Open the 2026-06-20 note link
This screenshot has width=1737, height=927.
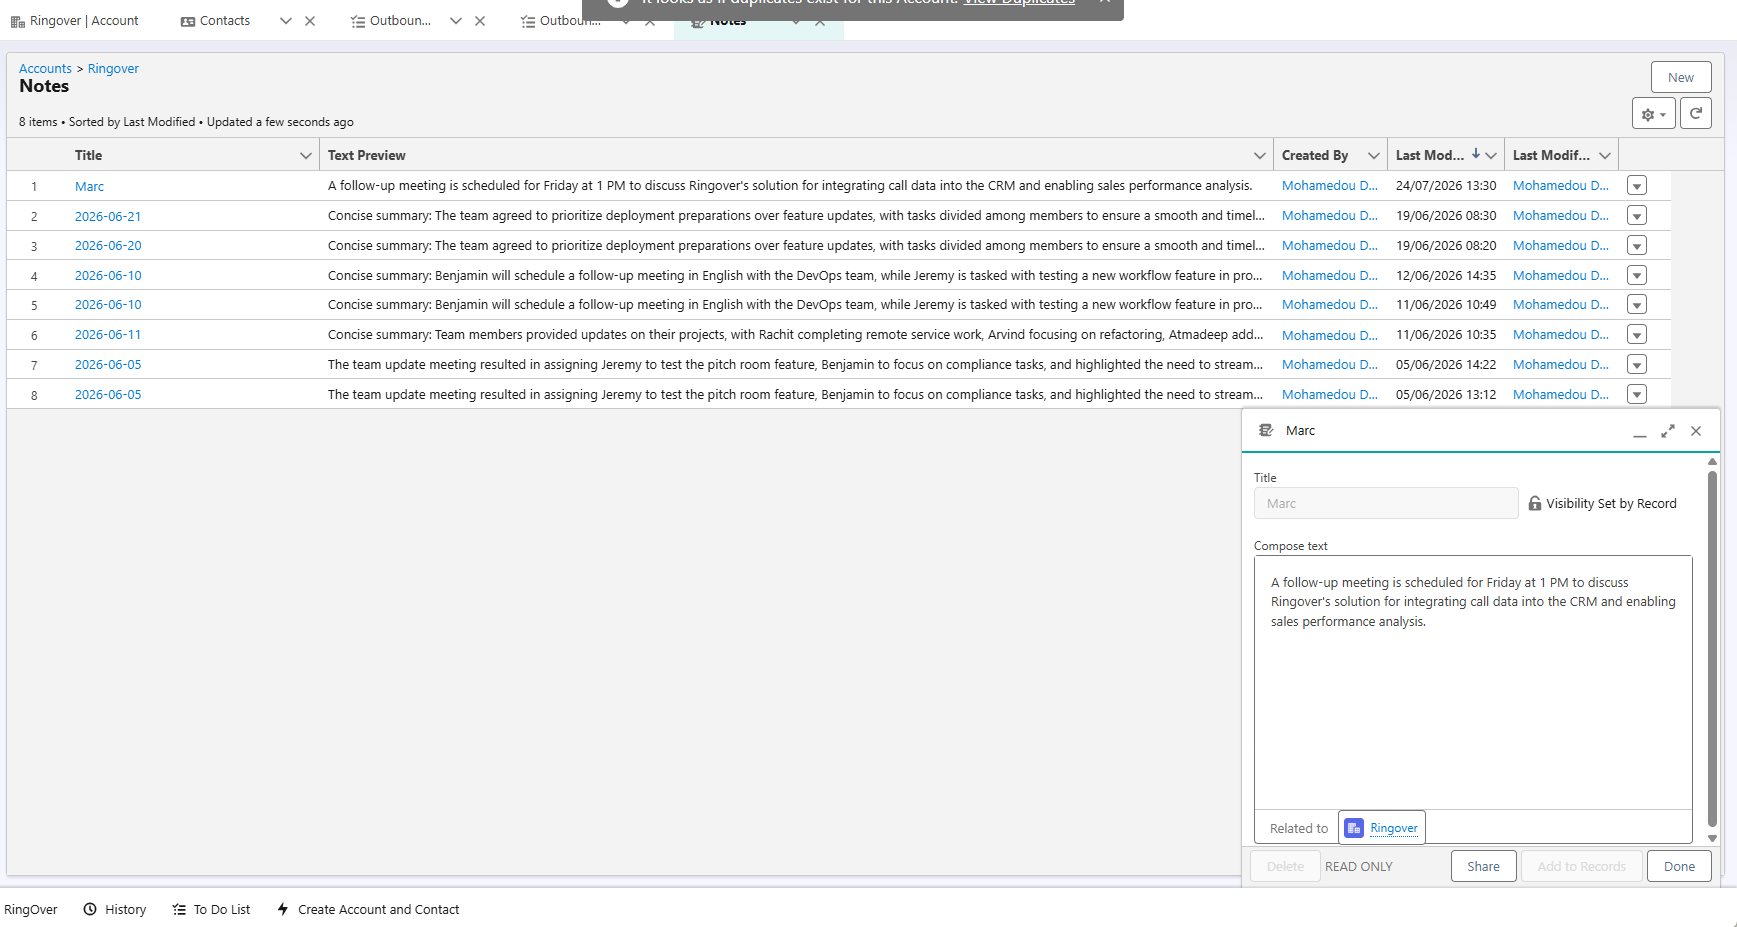pos(108,245)
